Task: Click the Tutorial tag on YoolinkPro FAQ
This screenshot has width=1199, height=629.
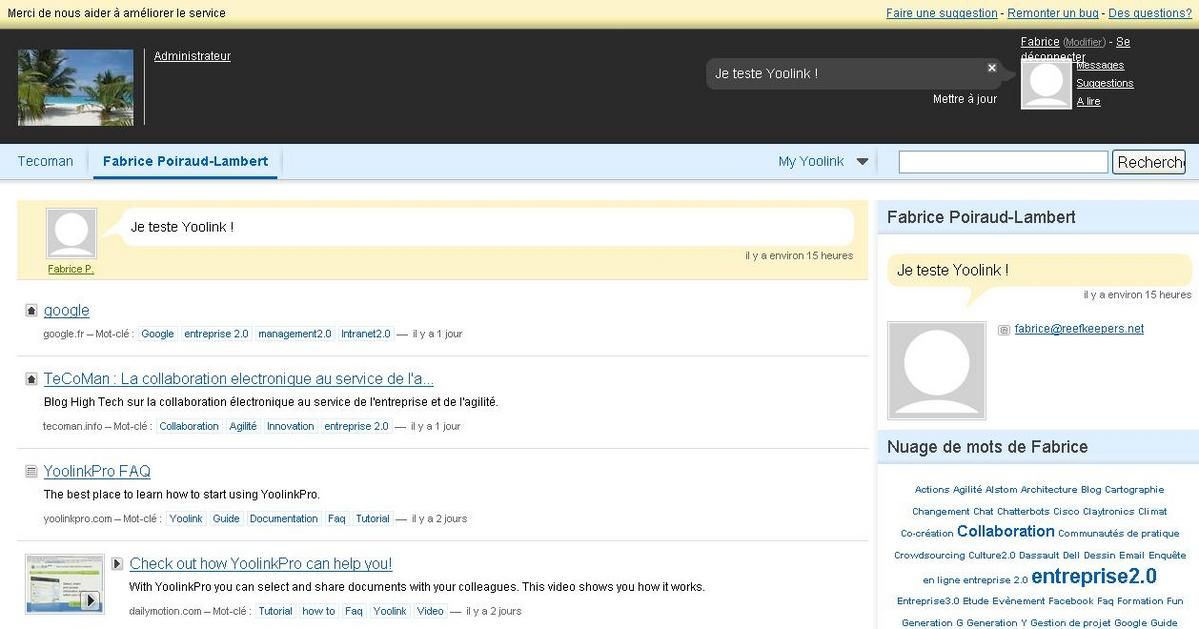Action: [372, 519]
